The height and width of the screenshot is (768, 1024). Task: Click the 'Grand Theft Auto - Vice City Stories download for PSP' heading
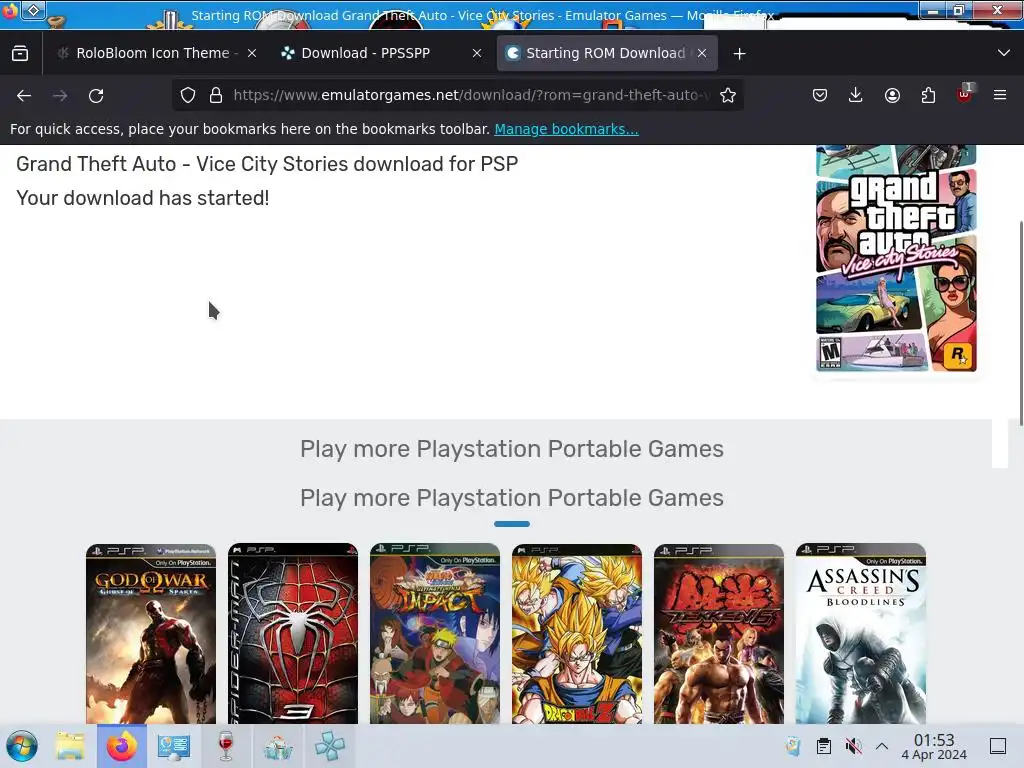pos(267,164)
